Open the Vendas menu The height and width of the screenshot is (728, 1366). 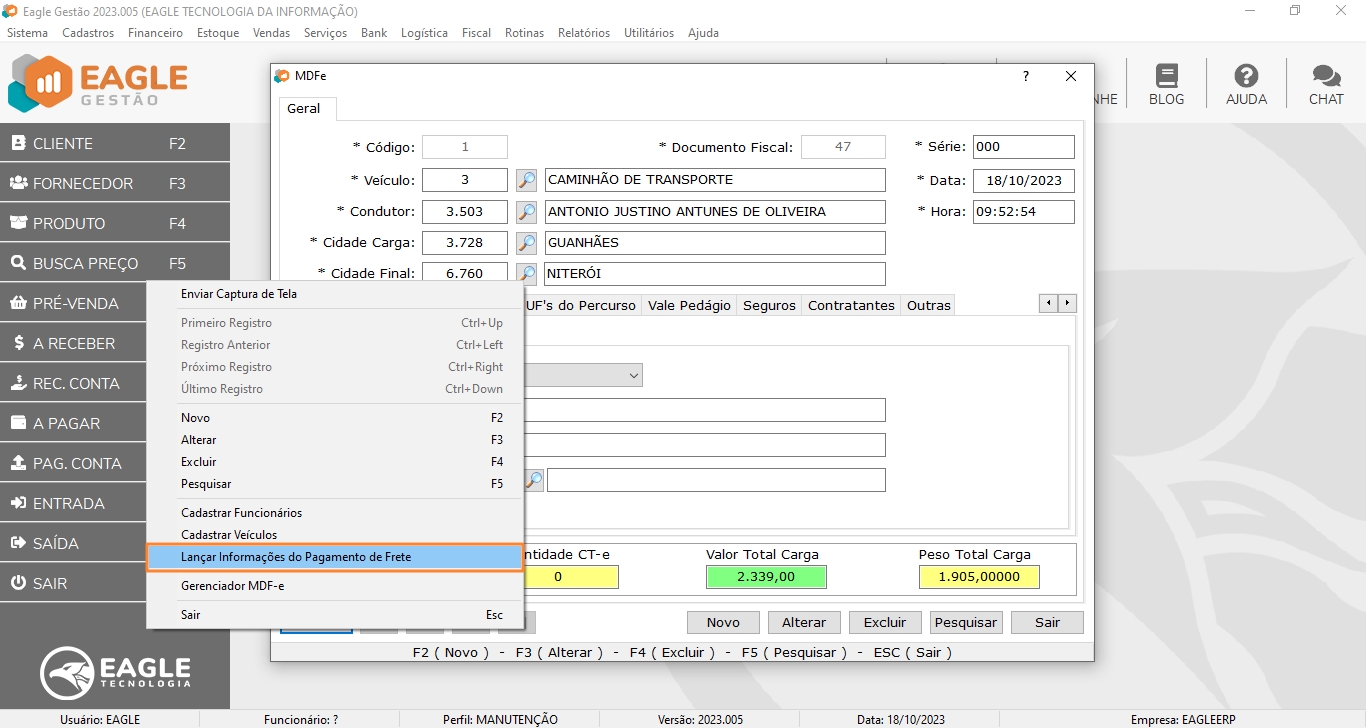[x=271, y=33]
